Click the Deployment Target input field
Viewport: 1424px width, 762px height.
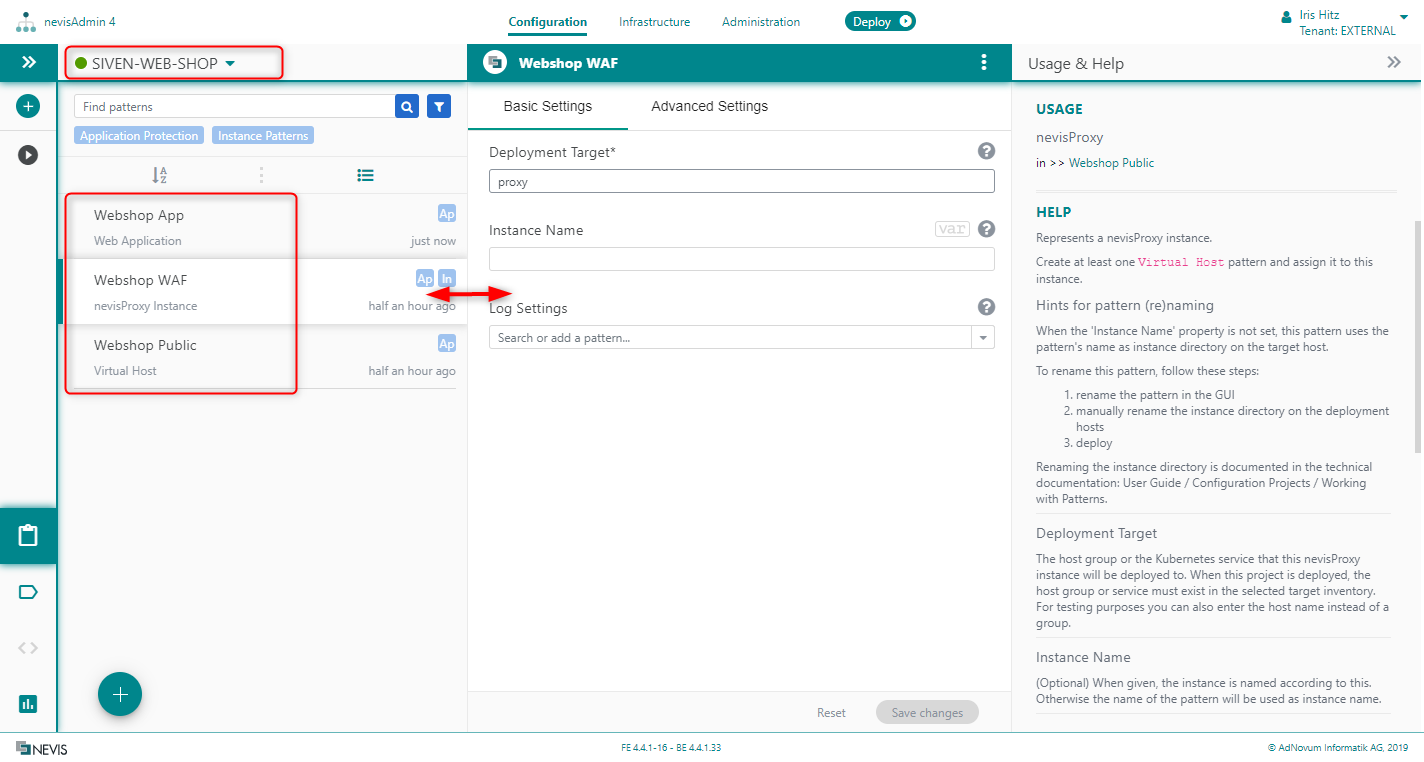click(742, 181)
